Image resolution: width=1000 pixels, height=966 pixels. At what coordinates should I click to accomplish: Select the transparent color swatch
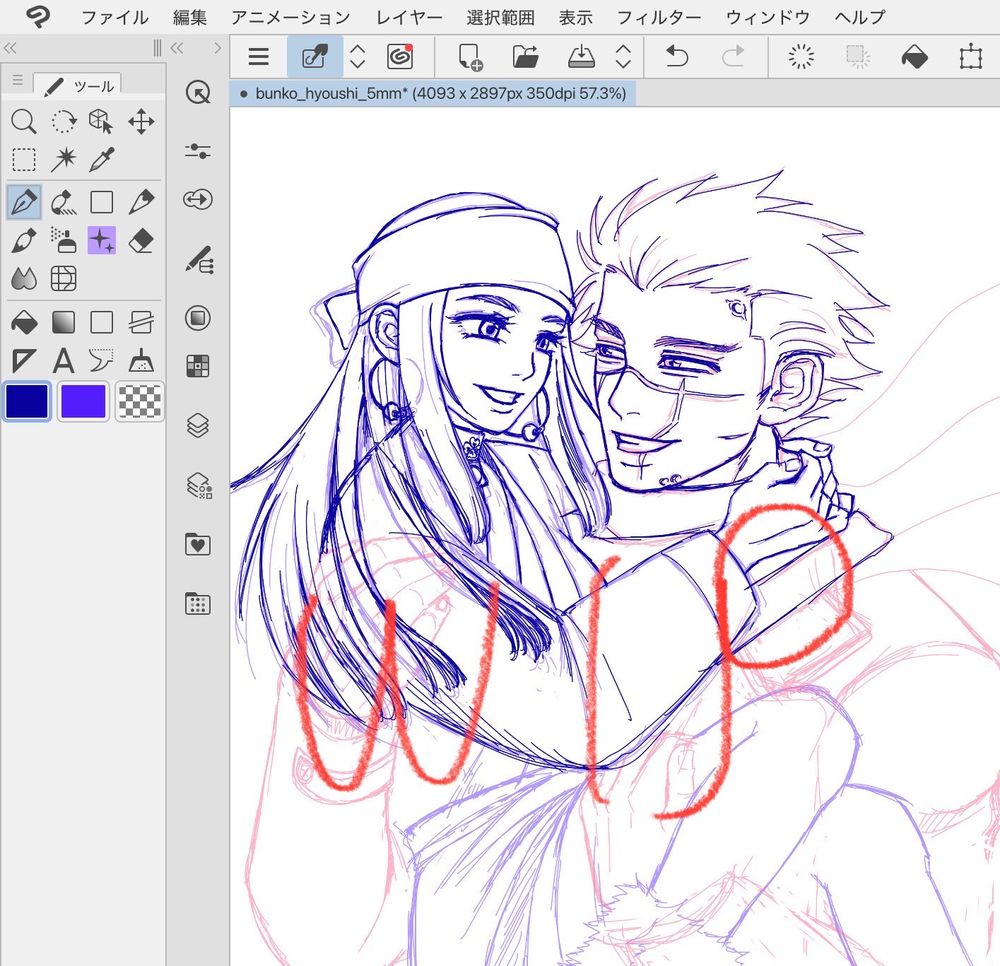(x=140, y=401)
